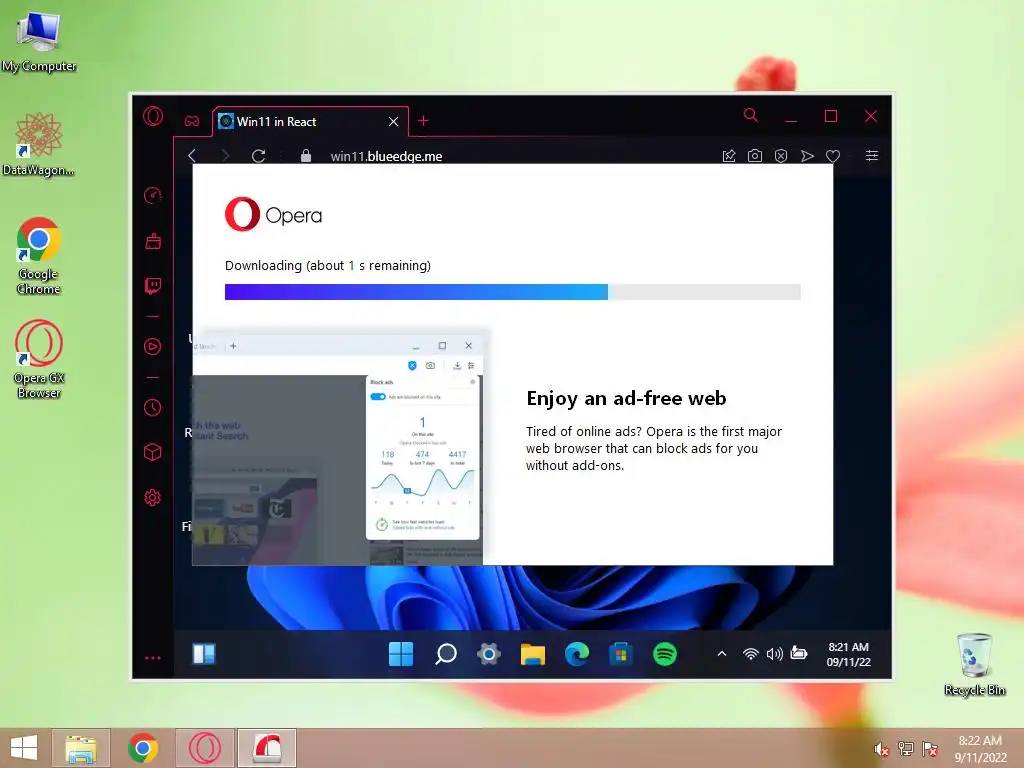1024x768 pixels.
Task: Switch to Opera GX taskbar button
Action: coord(205,748)
